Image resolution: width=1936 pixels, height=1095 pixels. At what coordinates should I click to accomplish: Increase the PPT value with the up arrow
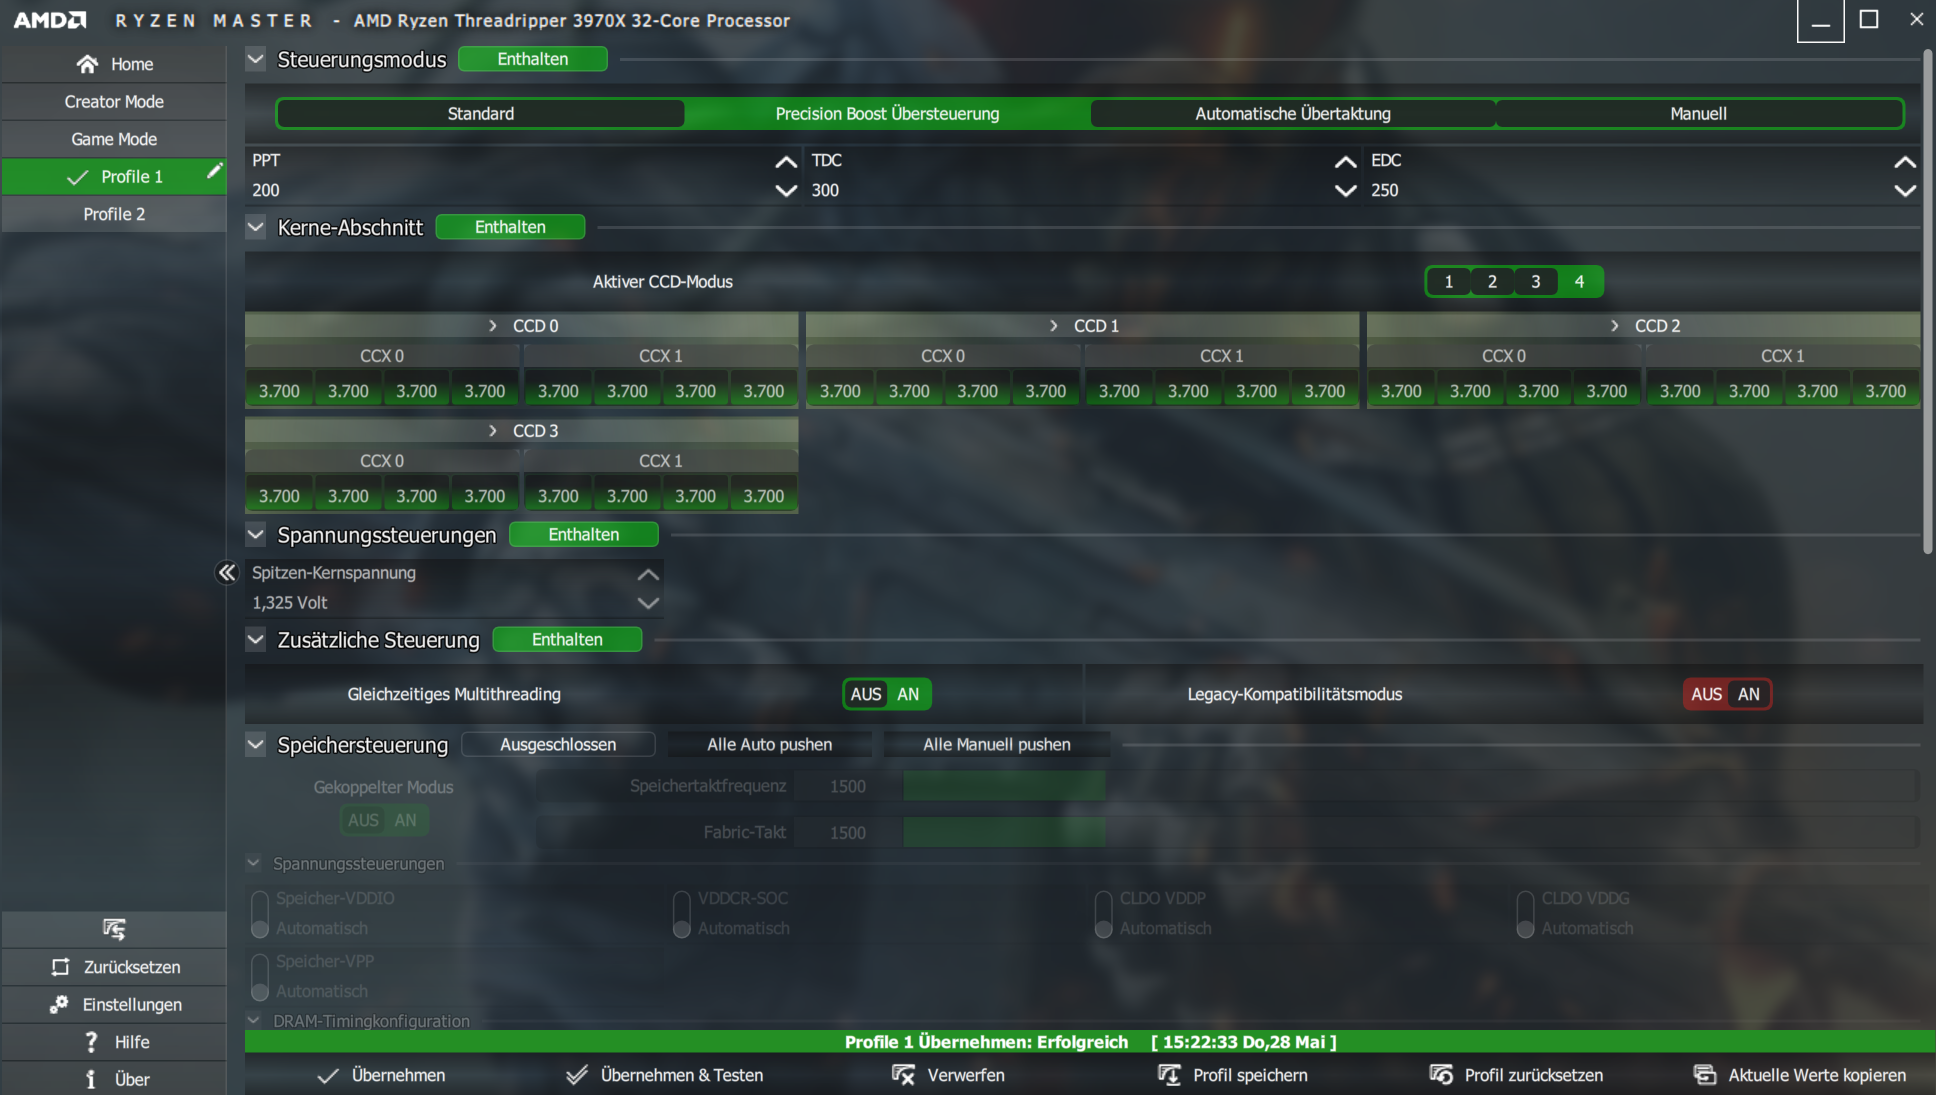pyautogui.click(x=786, y=161)
